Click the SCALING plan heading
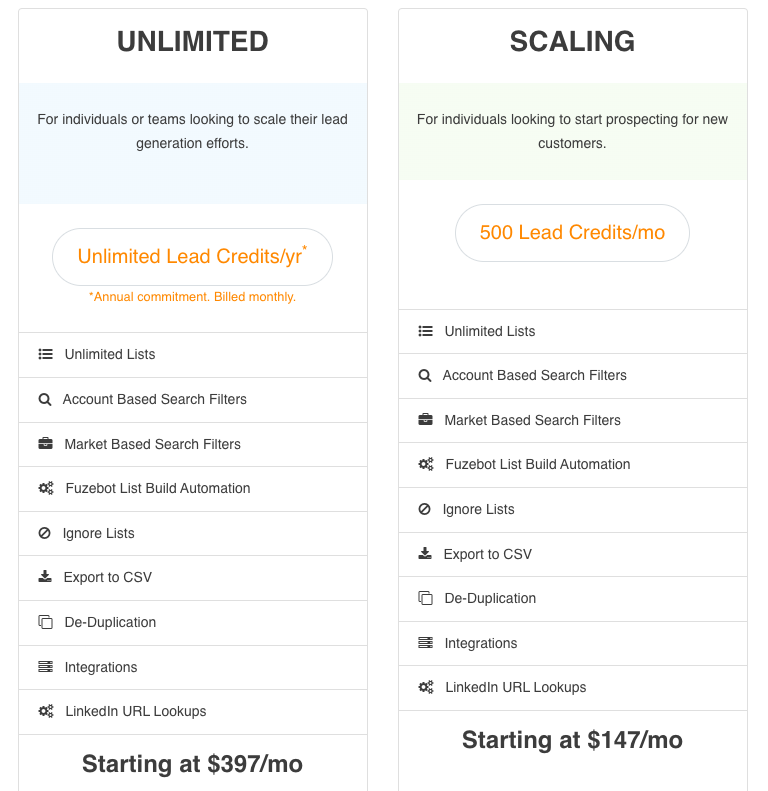 (572, 41)
